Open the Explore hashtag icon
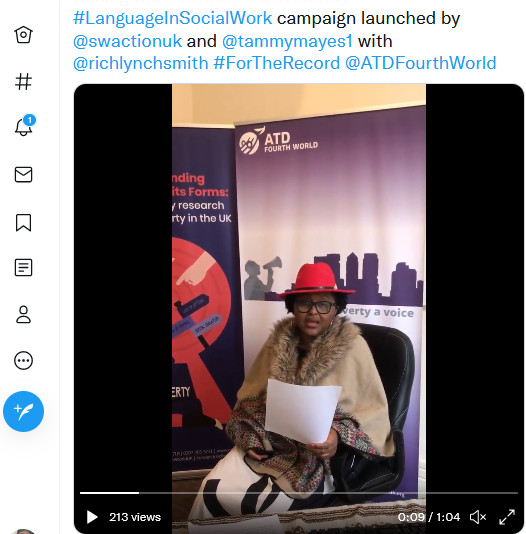Image resolution: width=526 pixels, height=534 pixels. pyautogui.click(x=23, y=82)
